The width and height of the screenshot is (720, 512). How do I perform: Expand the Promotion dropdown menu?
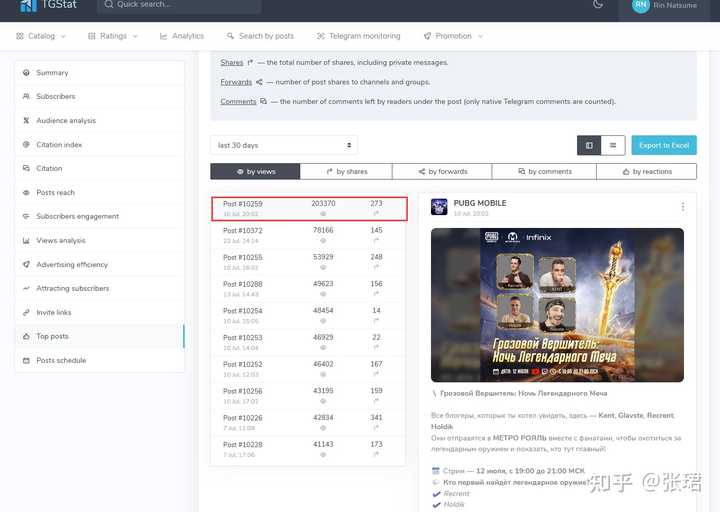pyautogui.click(x=453, y=36)
